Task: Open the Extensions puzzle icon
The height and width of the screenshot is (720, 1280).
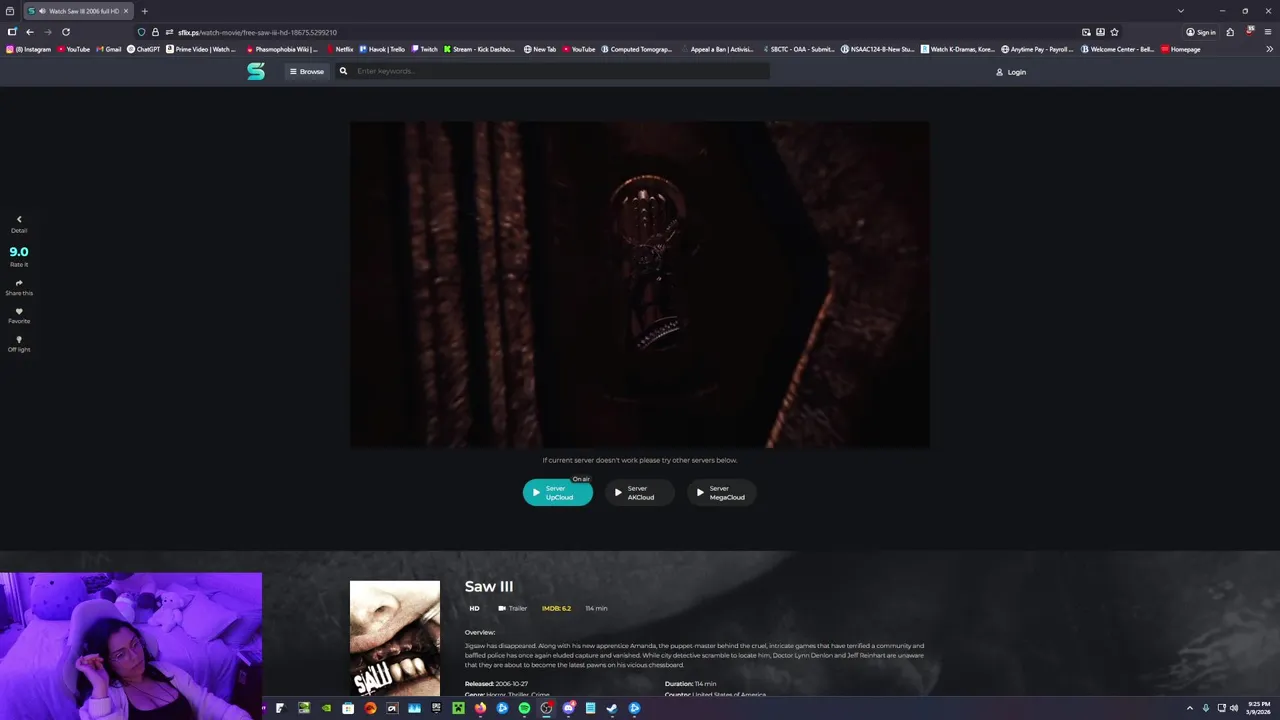Action: point(1230,32)
